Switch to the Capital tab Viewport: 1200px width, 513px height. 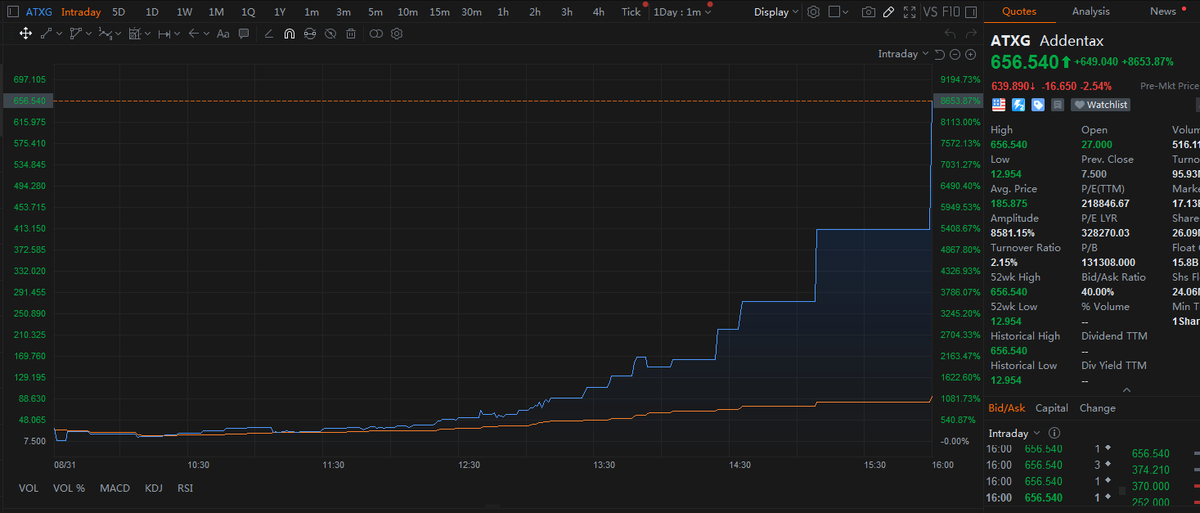pyautogui.click(x=1051, y=408)
